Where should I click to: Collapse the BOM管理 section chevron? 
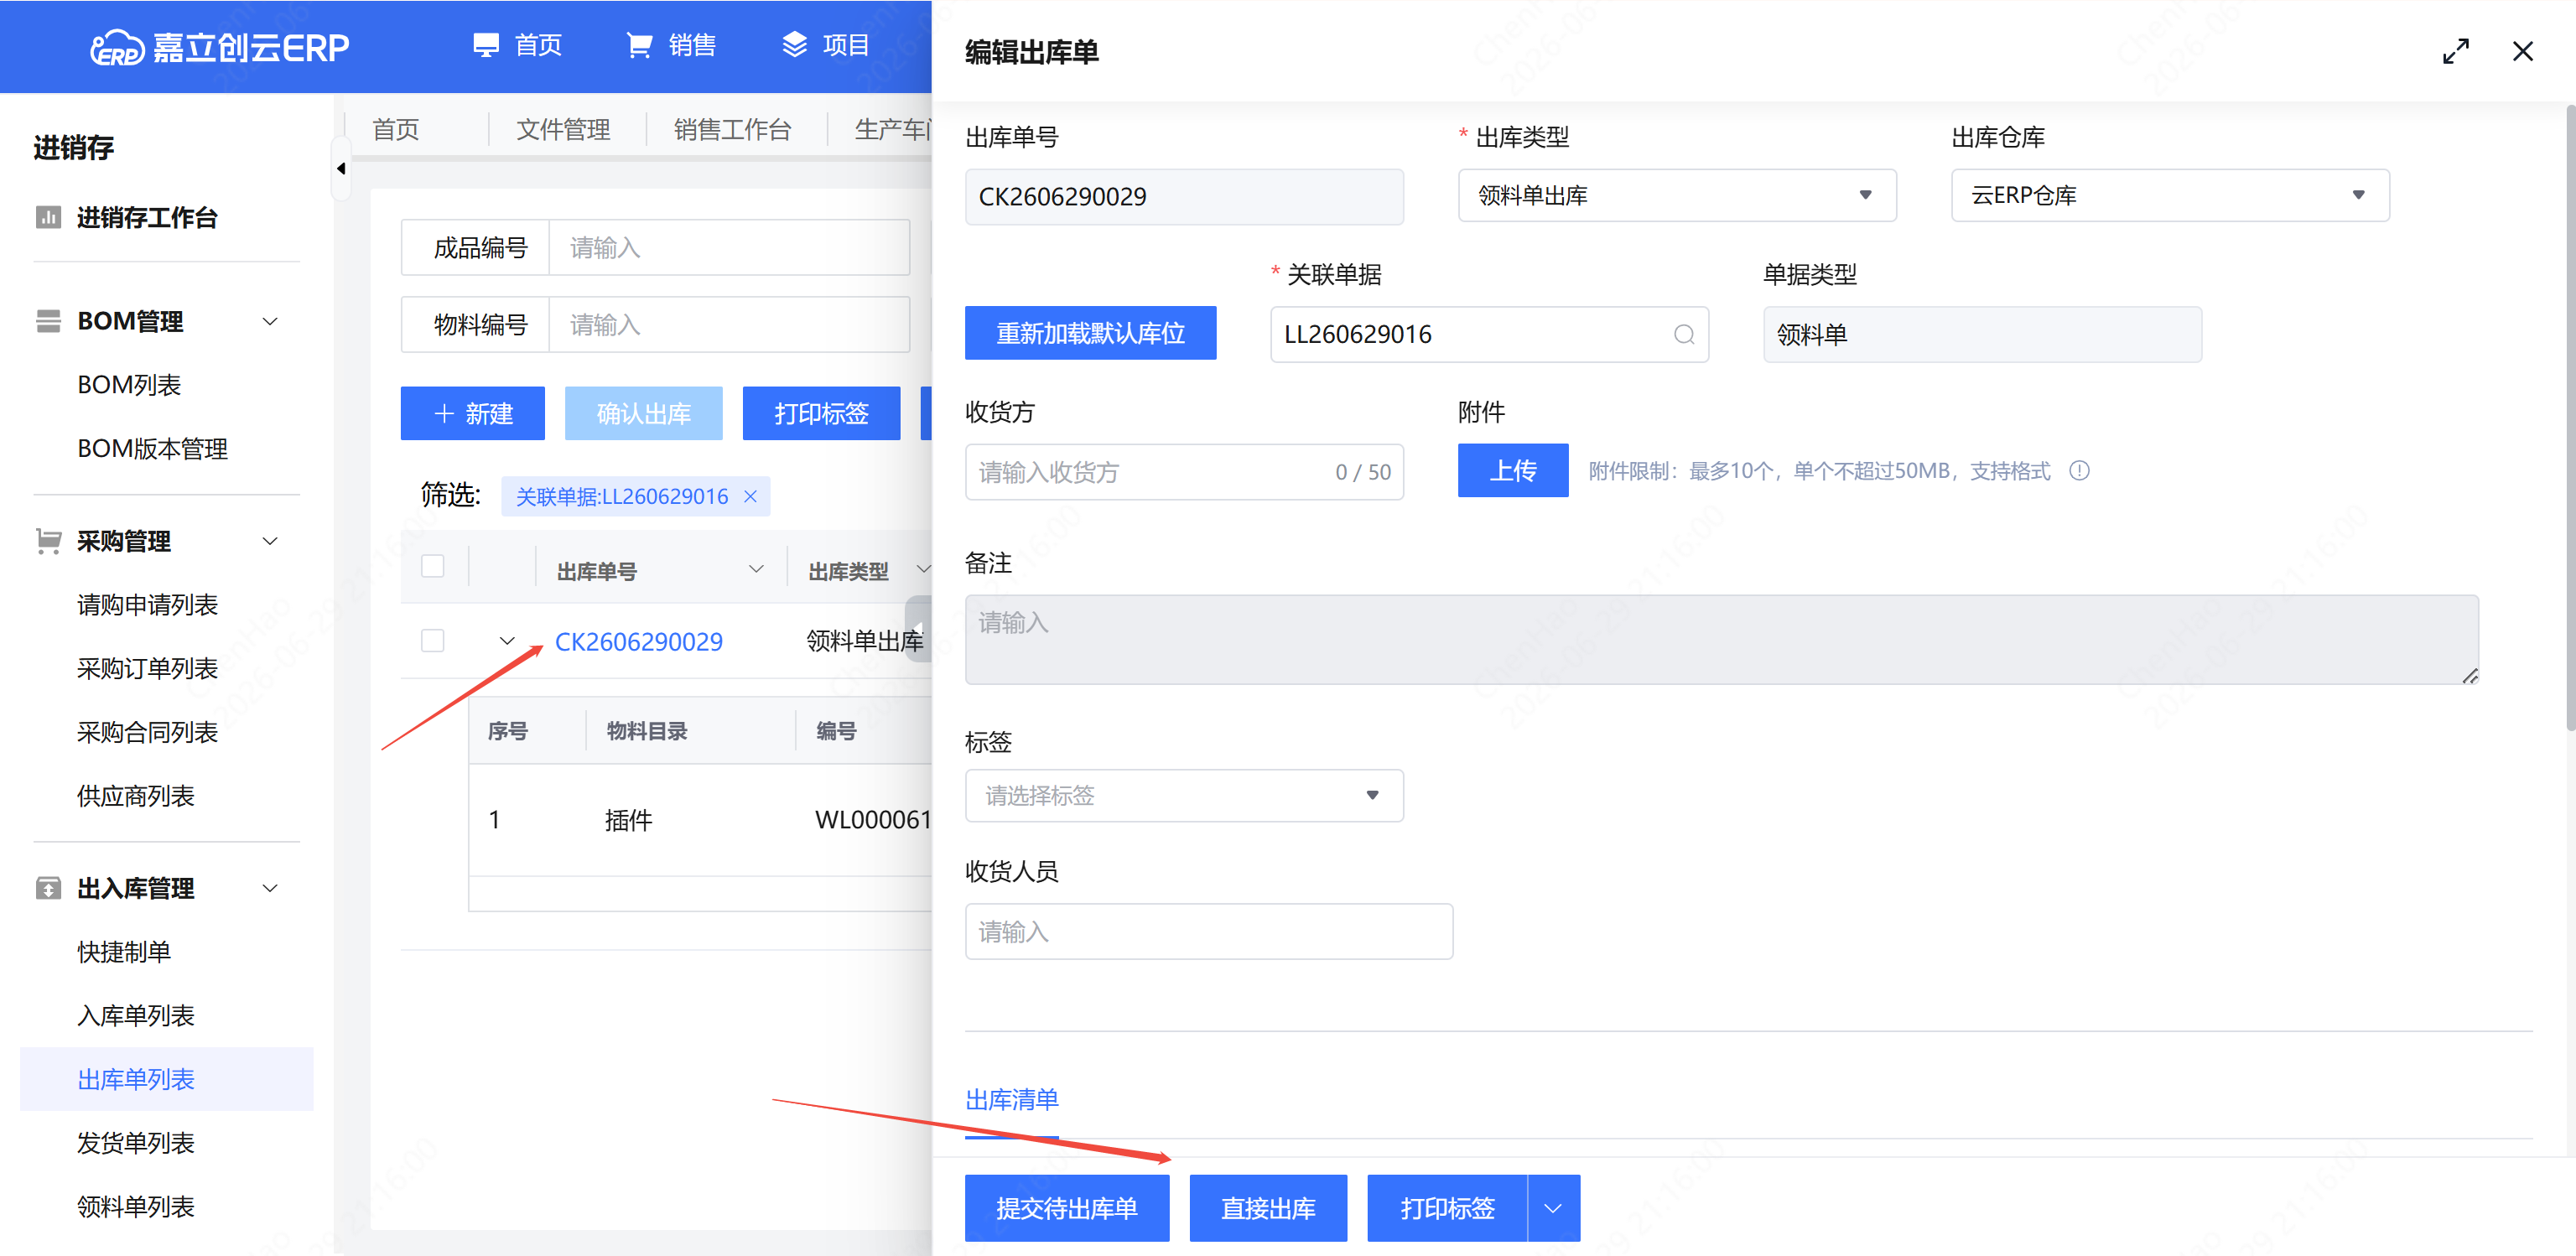click(270, 321)
